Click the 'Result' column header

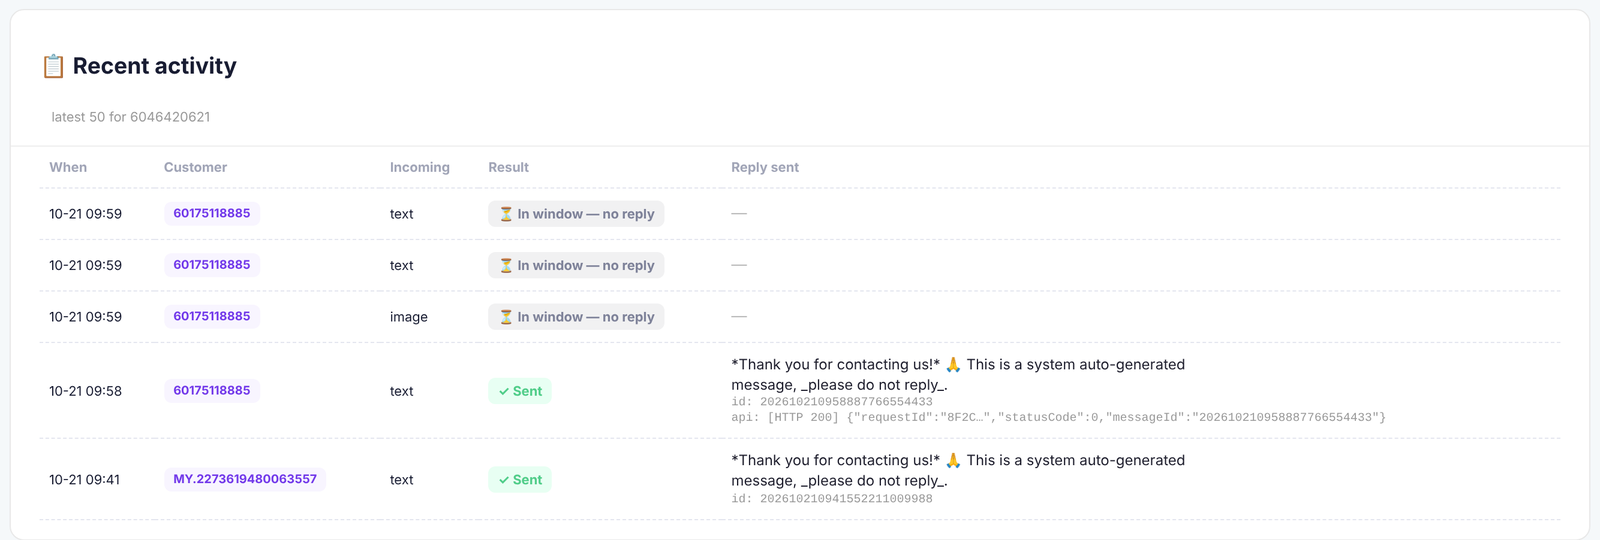(x=508, y=167)
